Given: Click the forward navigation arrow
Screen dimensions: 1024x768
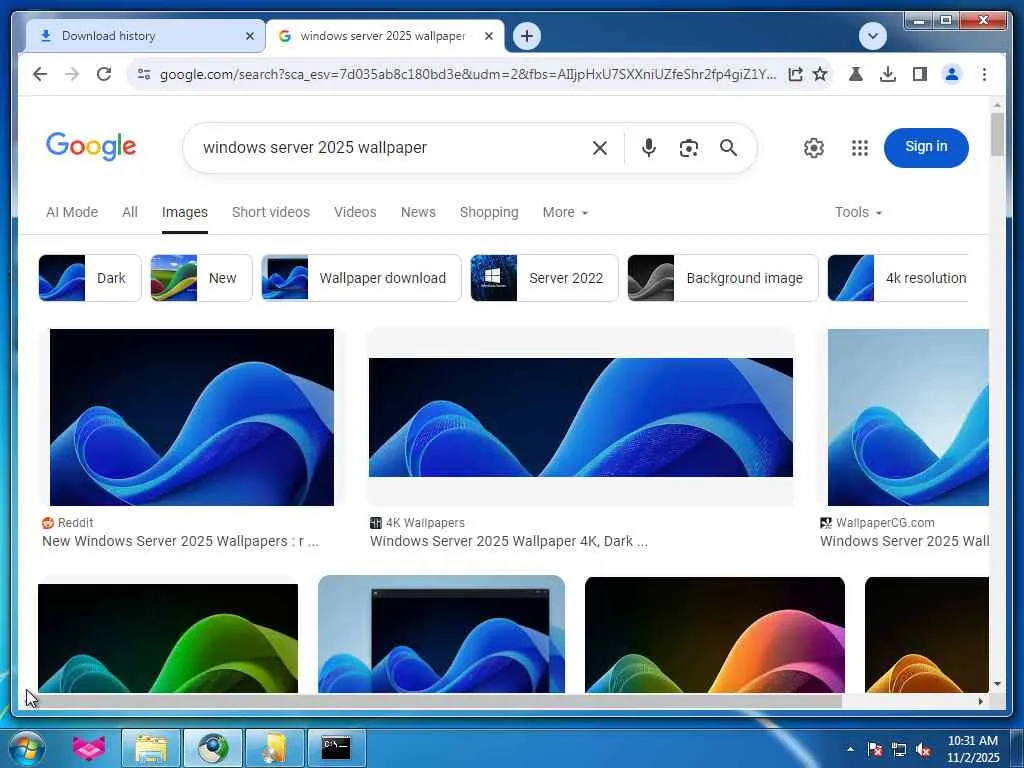Looking at the screenshot, I should (72, 74).
